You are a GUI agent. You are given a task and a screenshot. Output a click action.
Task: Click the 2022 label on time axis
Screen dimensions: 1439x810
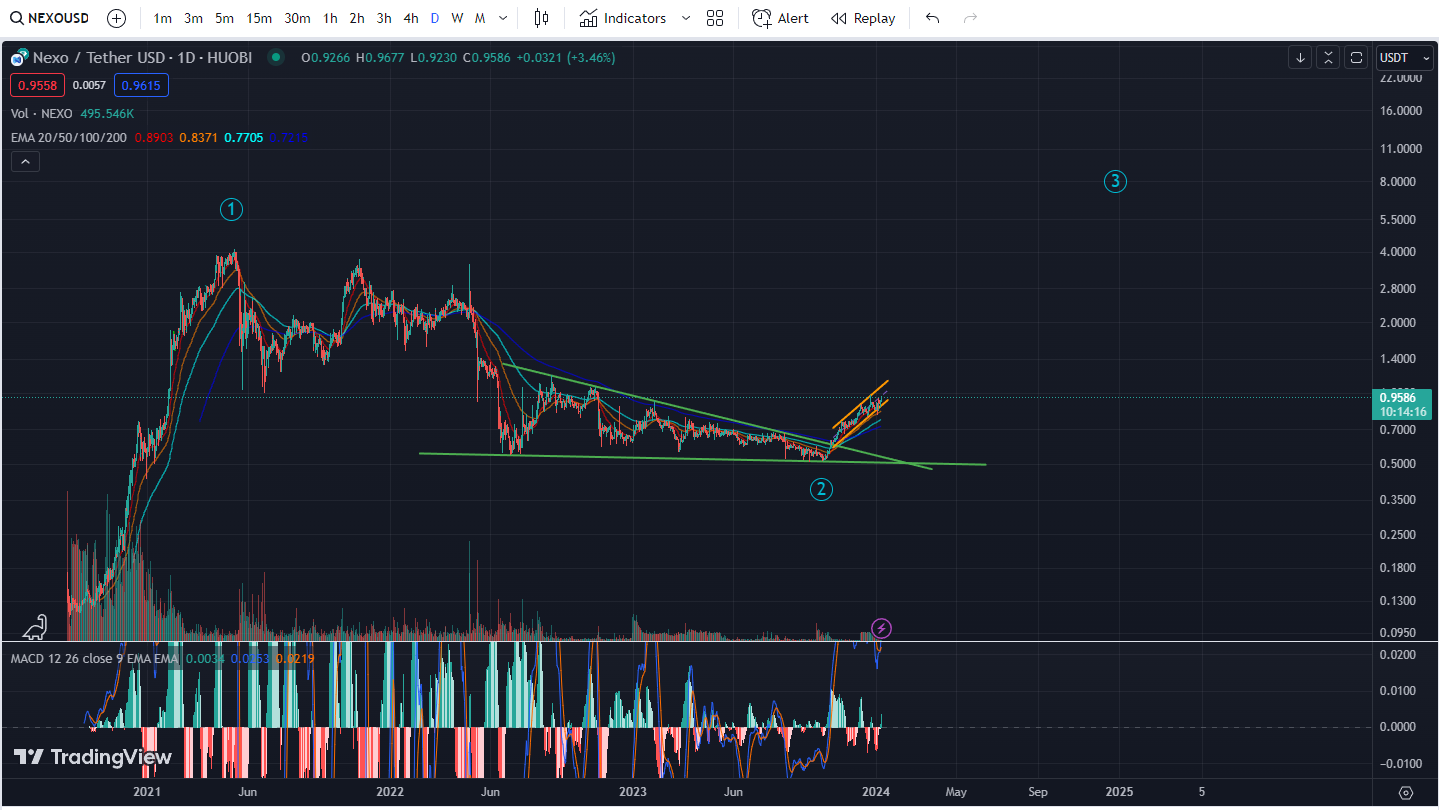(x=390, y=792)
